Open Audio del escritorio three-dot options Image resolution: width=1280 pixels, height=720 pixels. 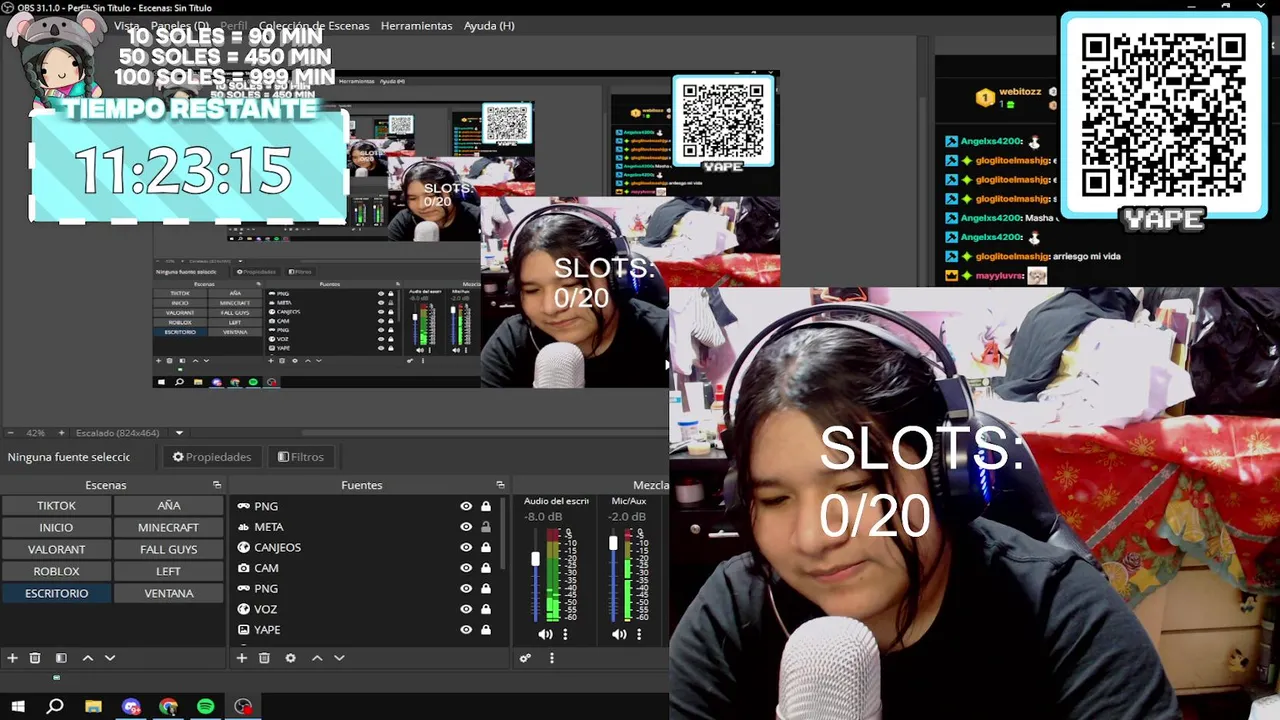coord(565,634)
